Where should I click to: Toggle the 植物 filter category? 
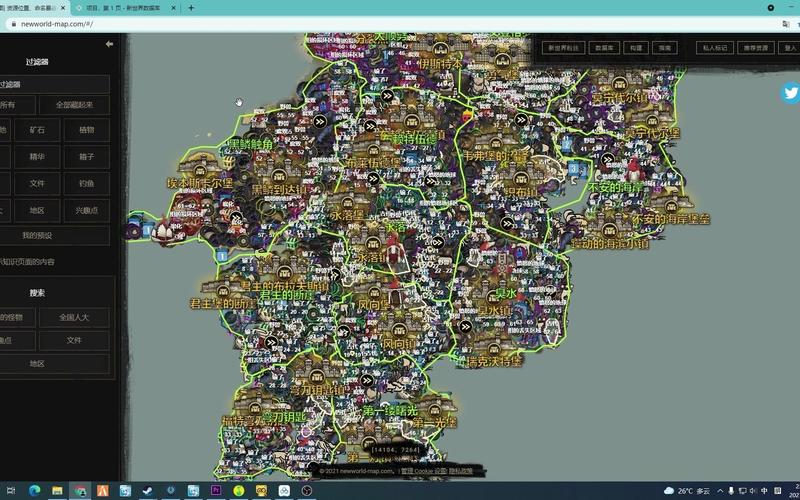click(x=87, y=130)
